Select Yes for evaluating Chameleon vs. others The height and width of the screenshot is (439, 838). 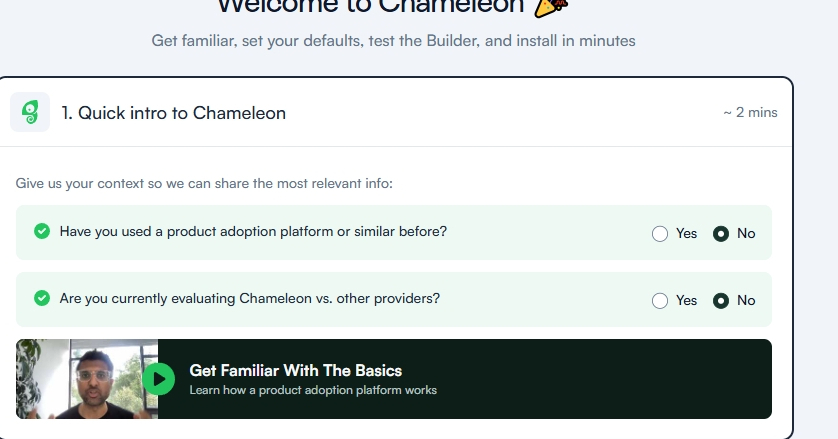coord(660,301)
